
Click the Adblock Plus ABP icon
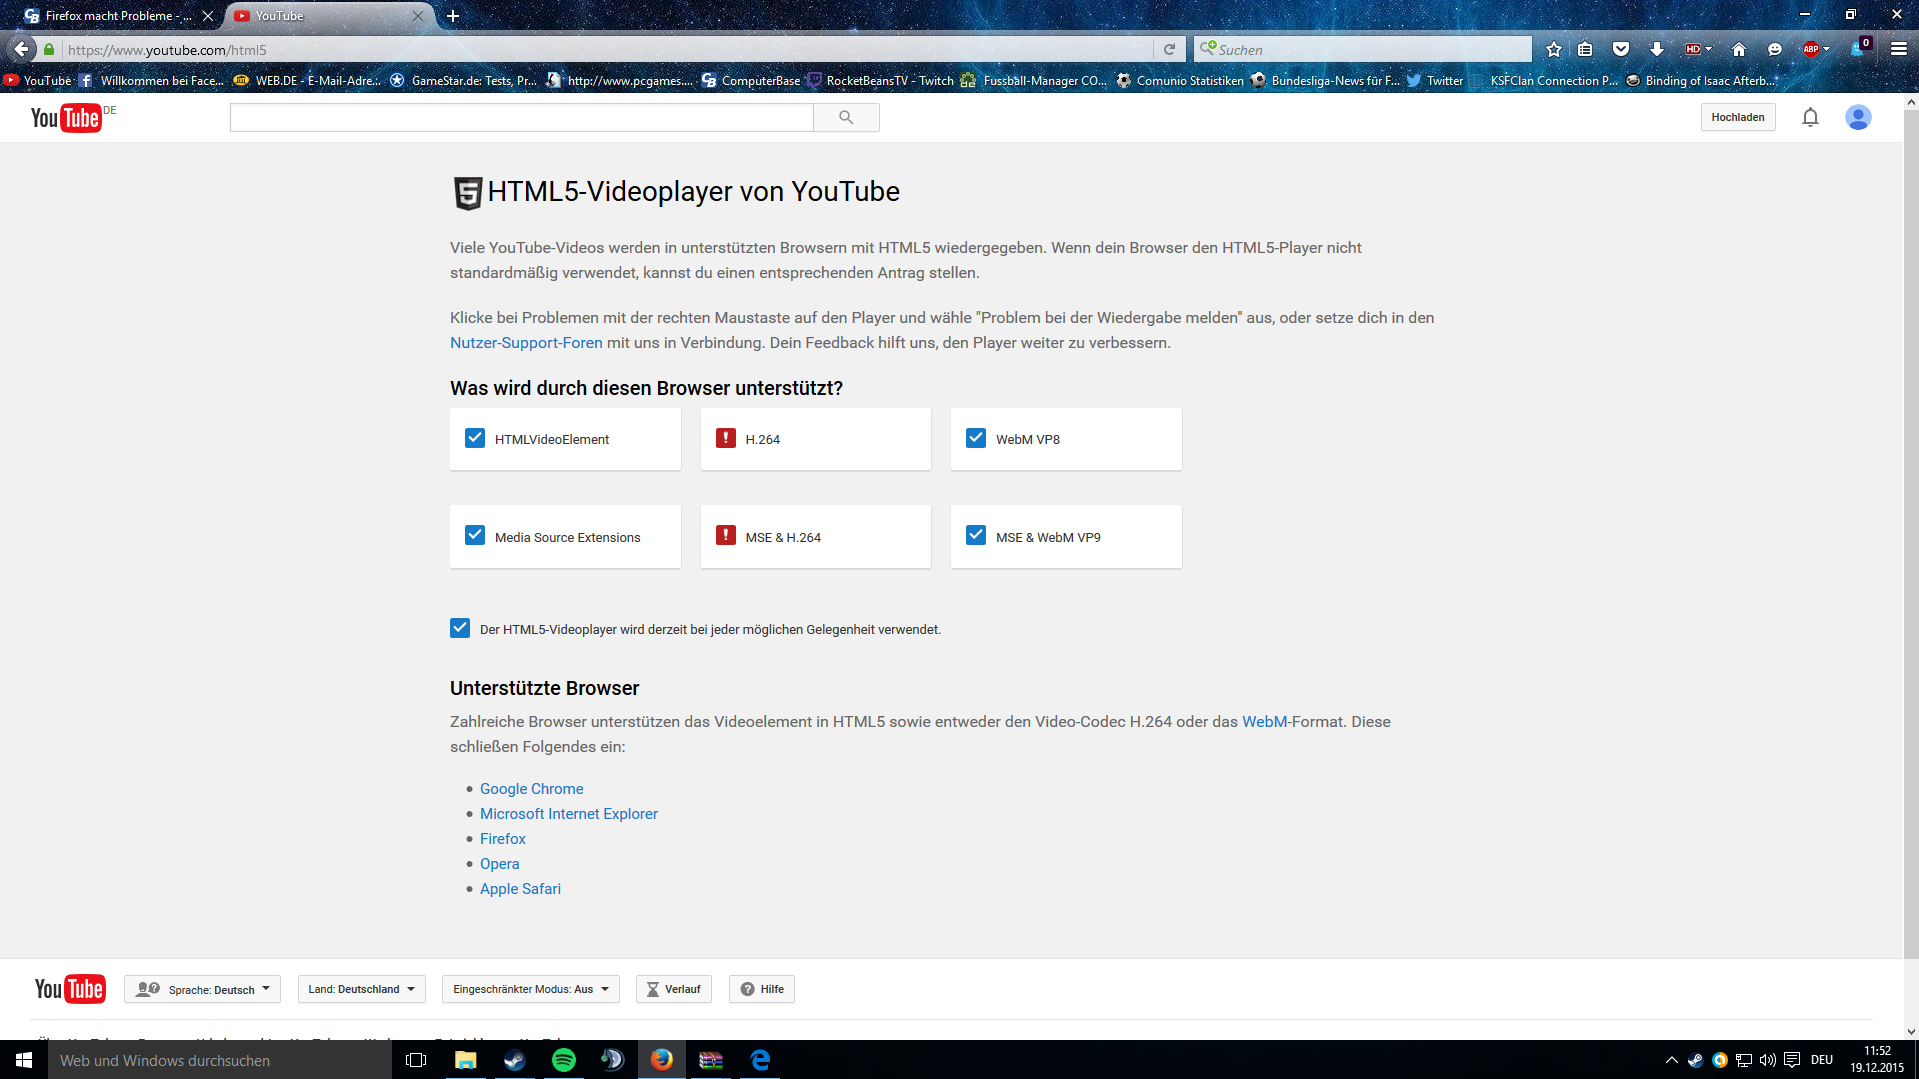point(1811,49)
